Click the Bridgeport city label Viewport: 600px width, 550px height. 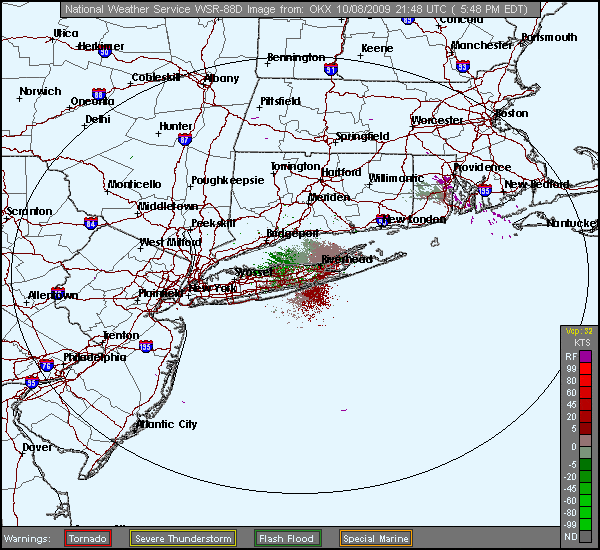[x=292, y=233]
